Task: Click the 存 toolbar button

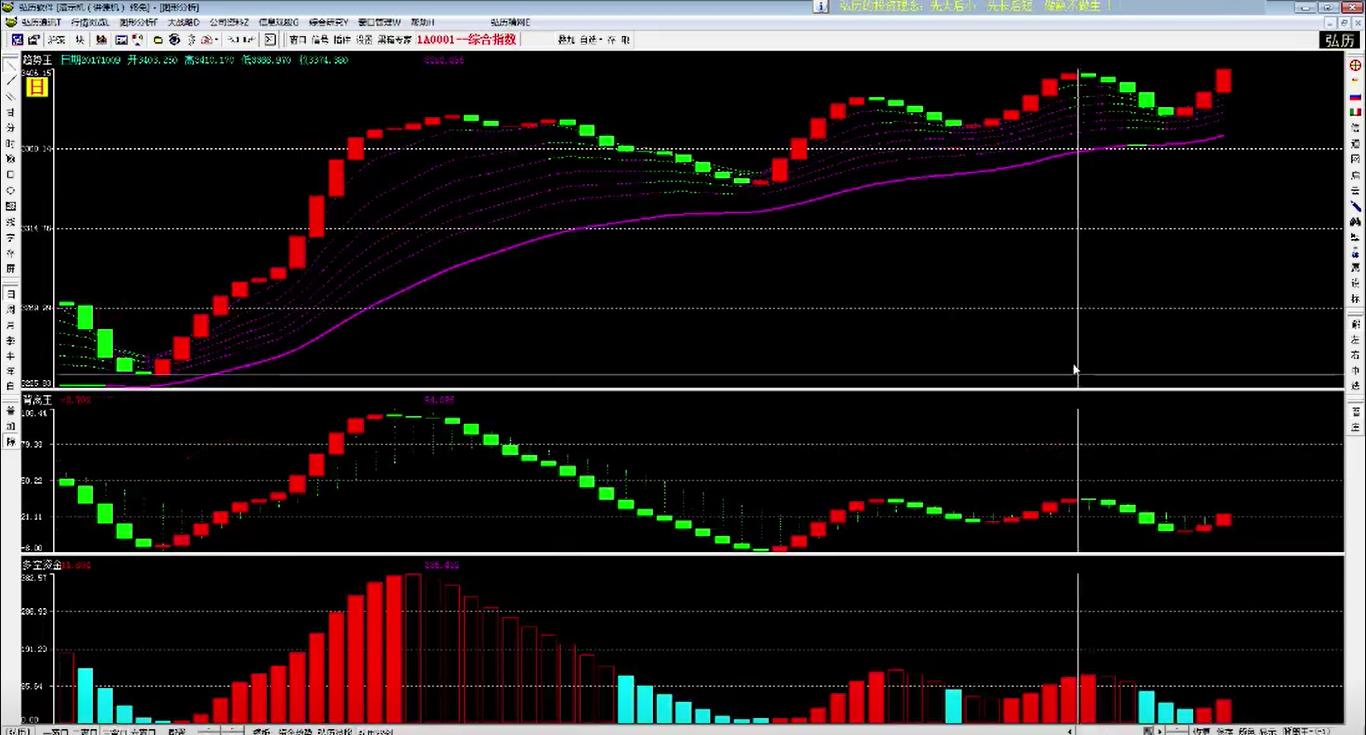Action: pyautogui.click(x=611, y=40)
